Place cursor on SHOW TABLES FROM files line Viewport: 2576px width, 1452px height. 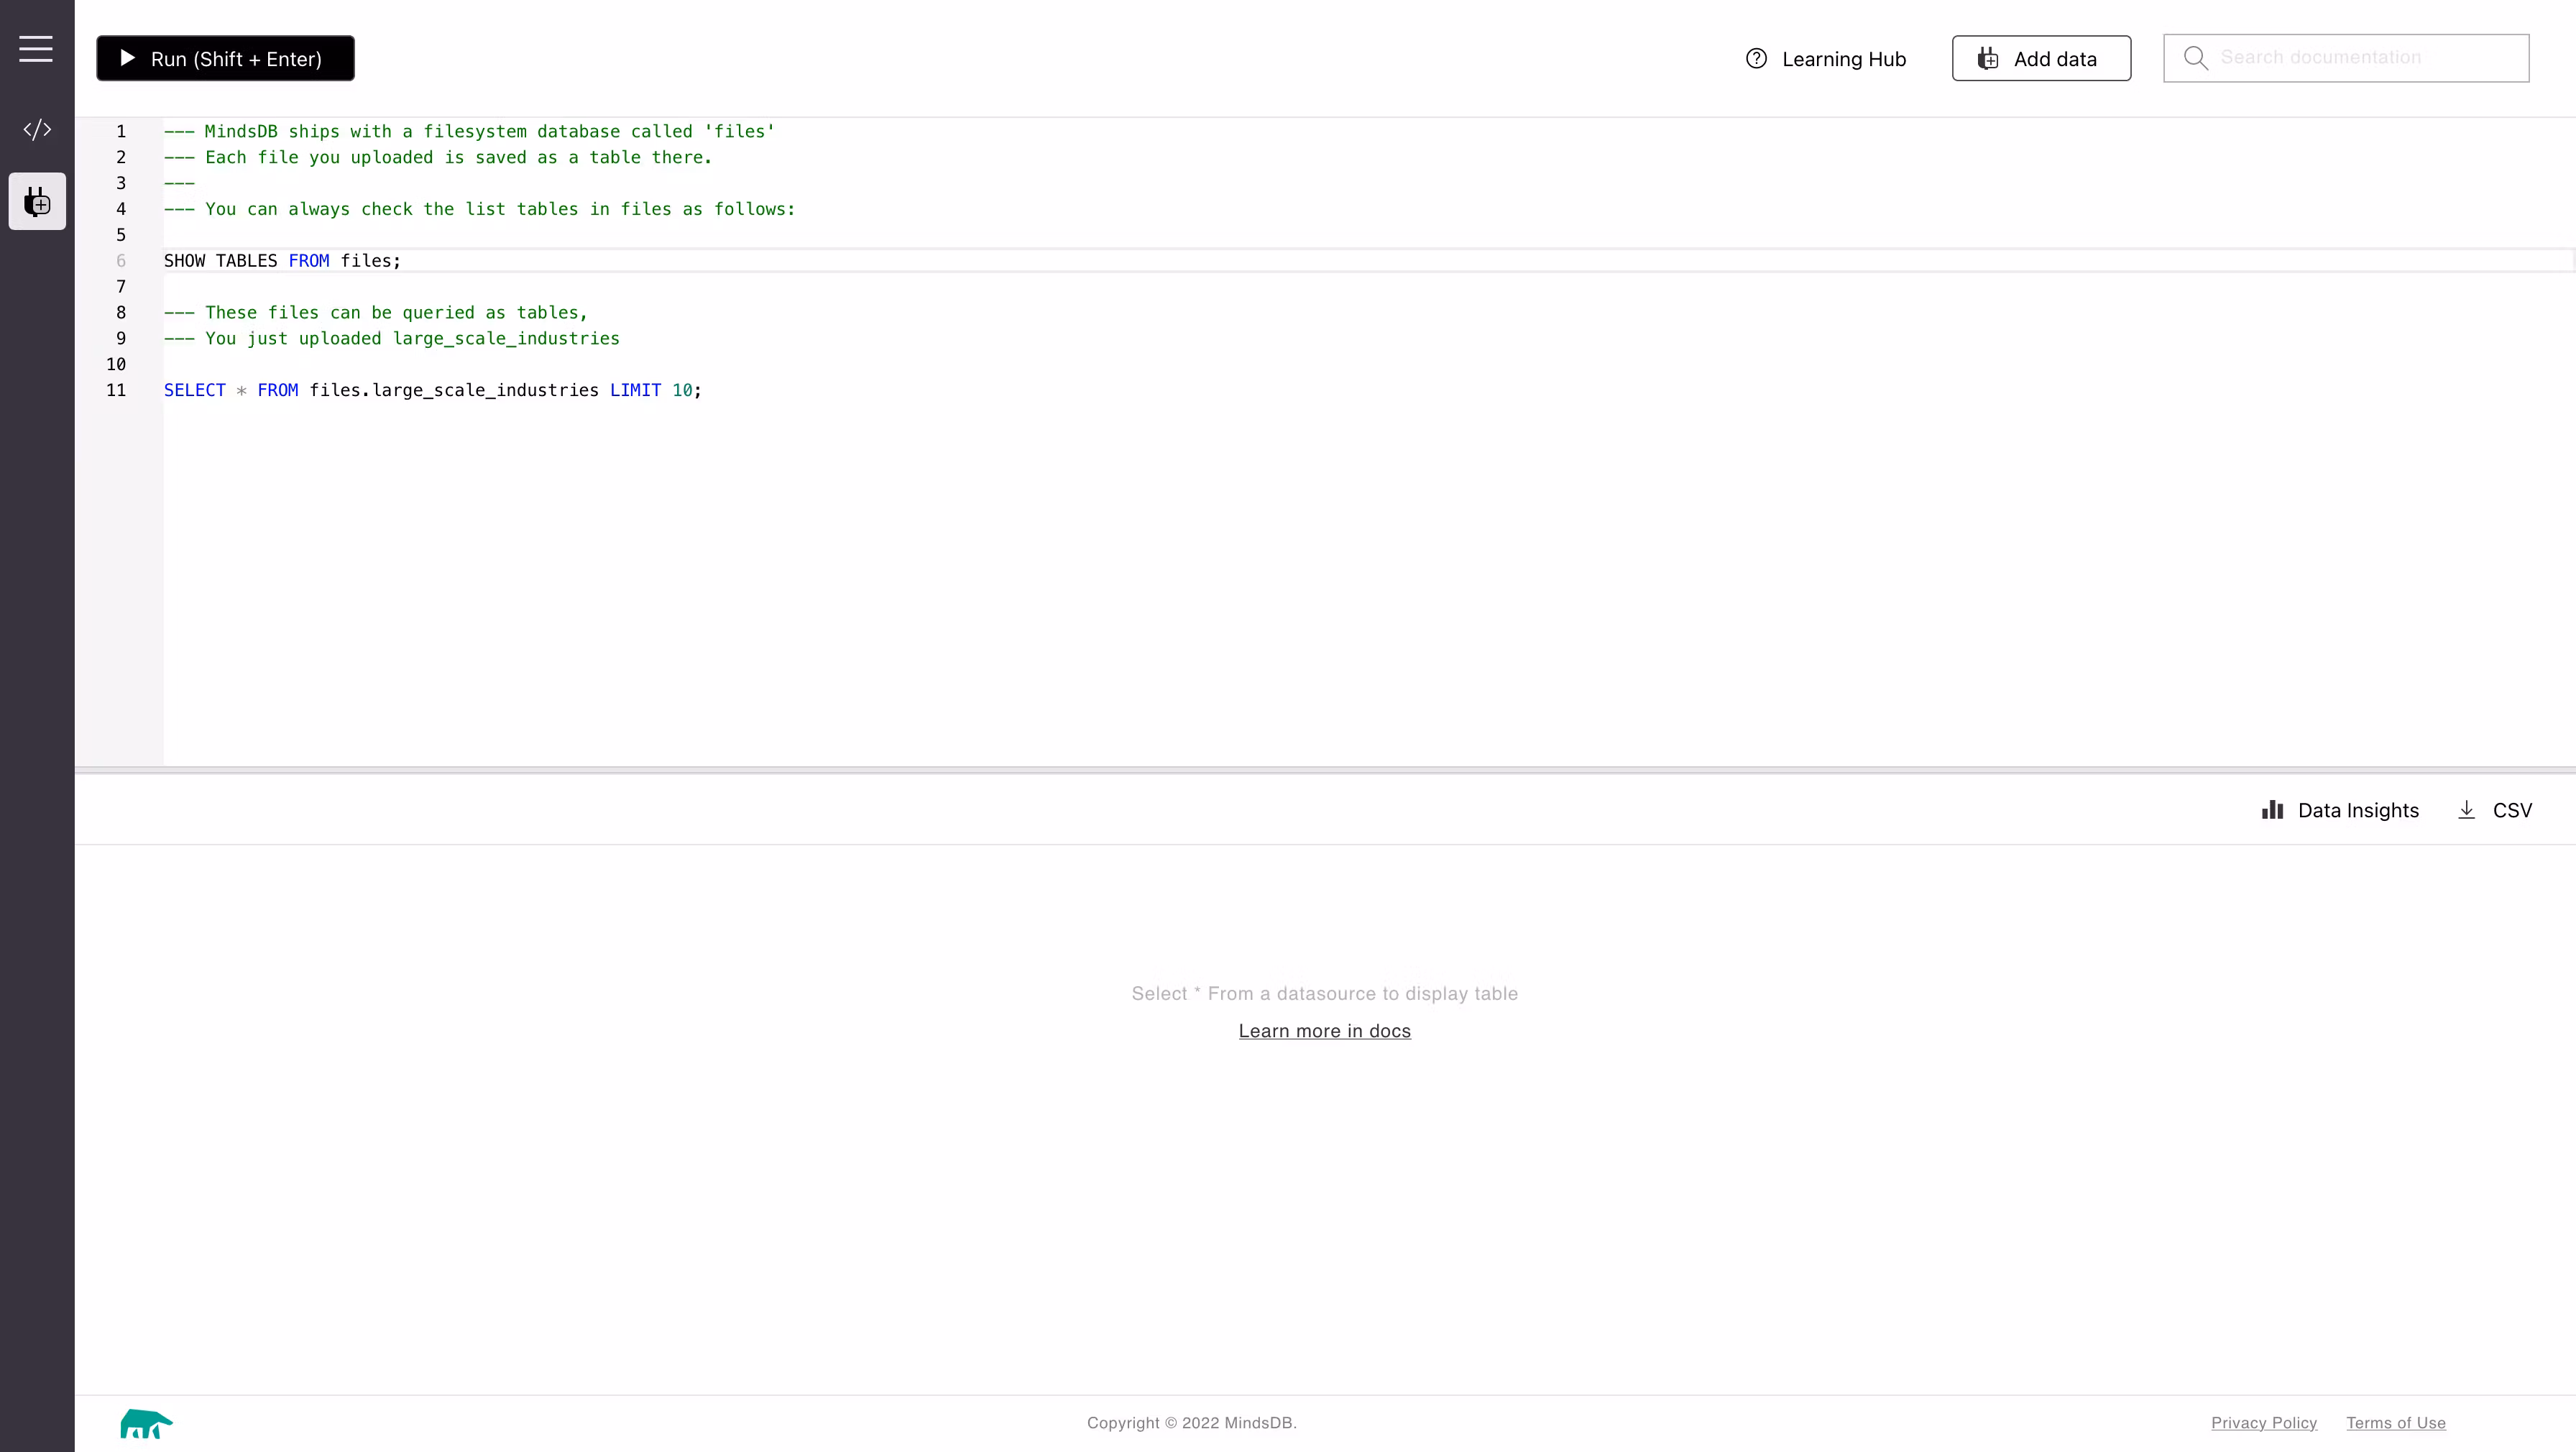click(x=282, y=261)
